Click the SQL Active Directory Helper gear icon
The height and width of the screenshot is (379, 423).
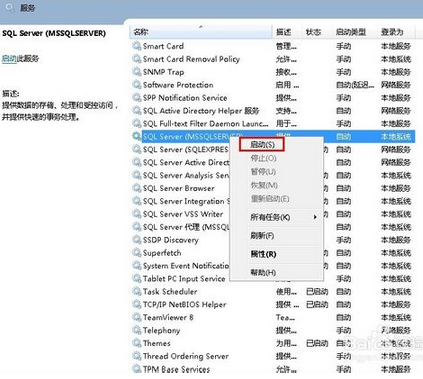pyautogui.click(x=137, y=111)
